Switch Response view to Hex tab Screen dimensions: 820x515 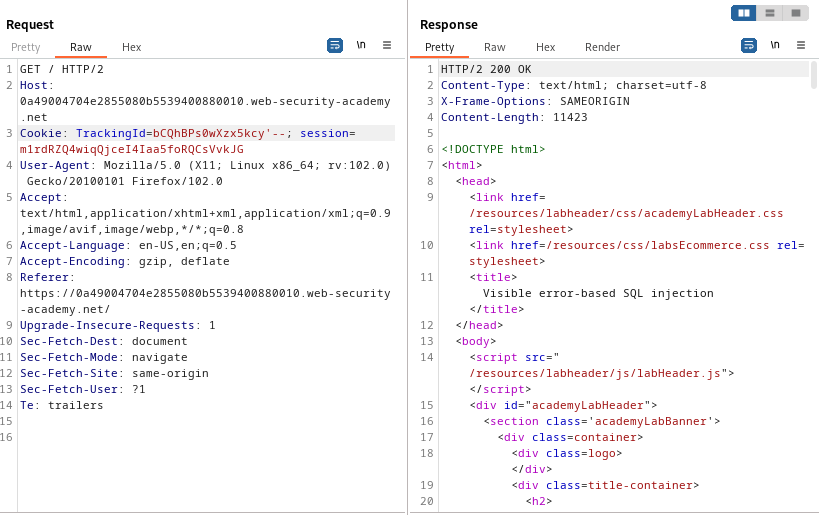[x=545, y=47]
